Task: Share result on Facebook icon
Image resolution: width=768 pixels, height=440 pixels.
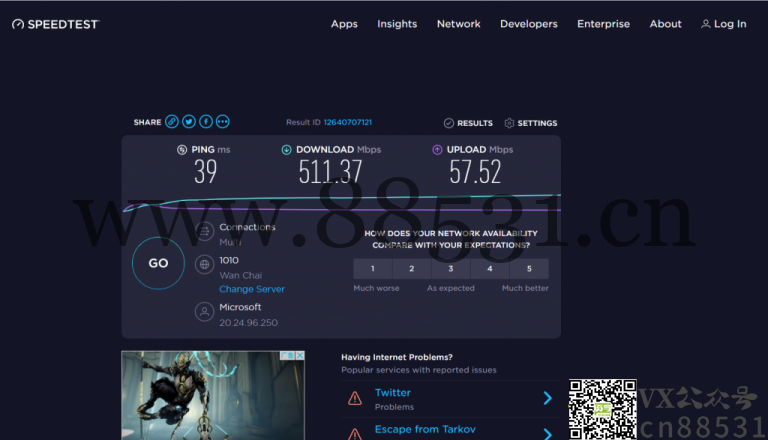Action: [x=206, y=122]
